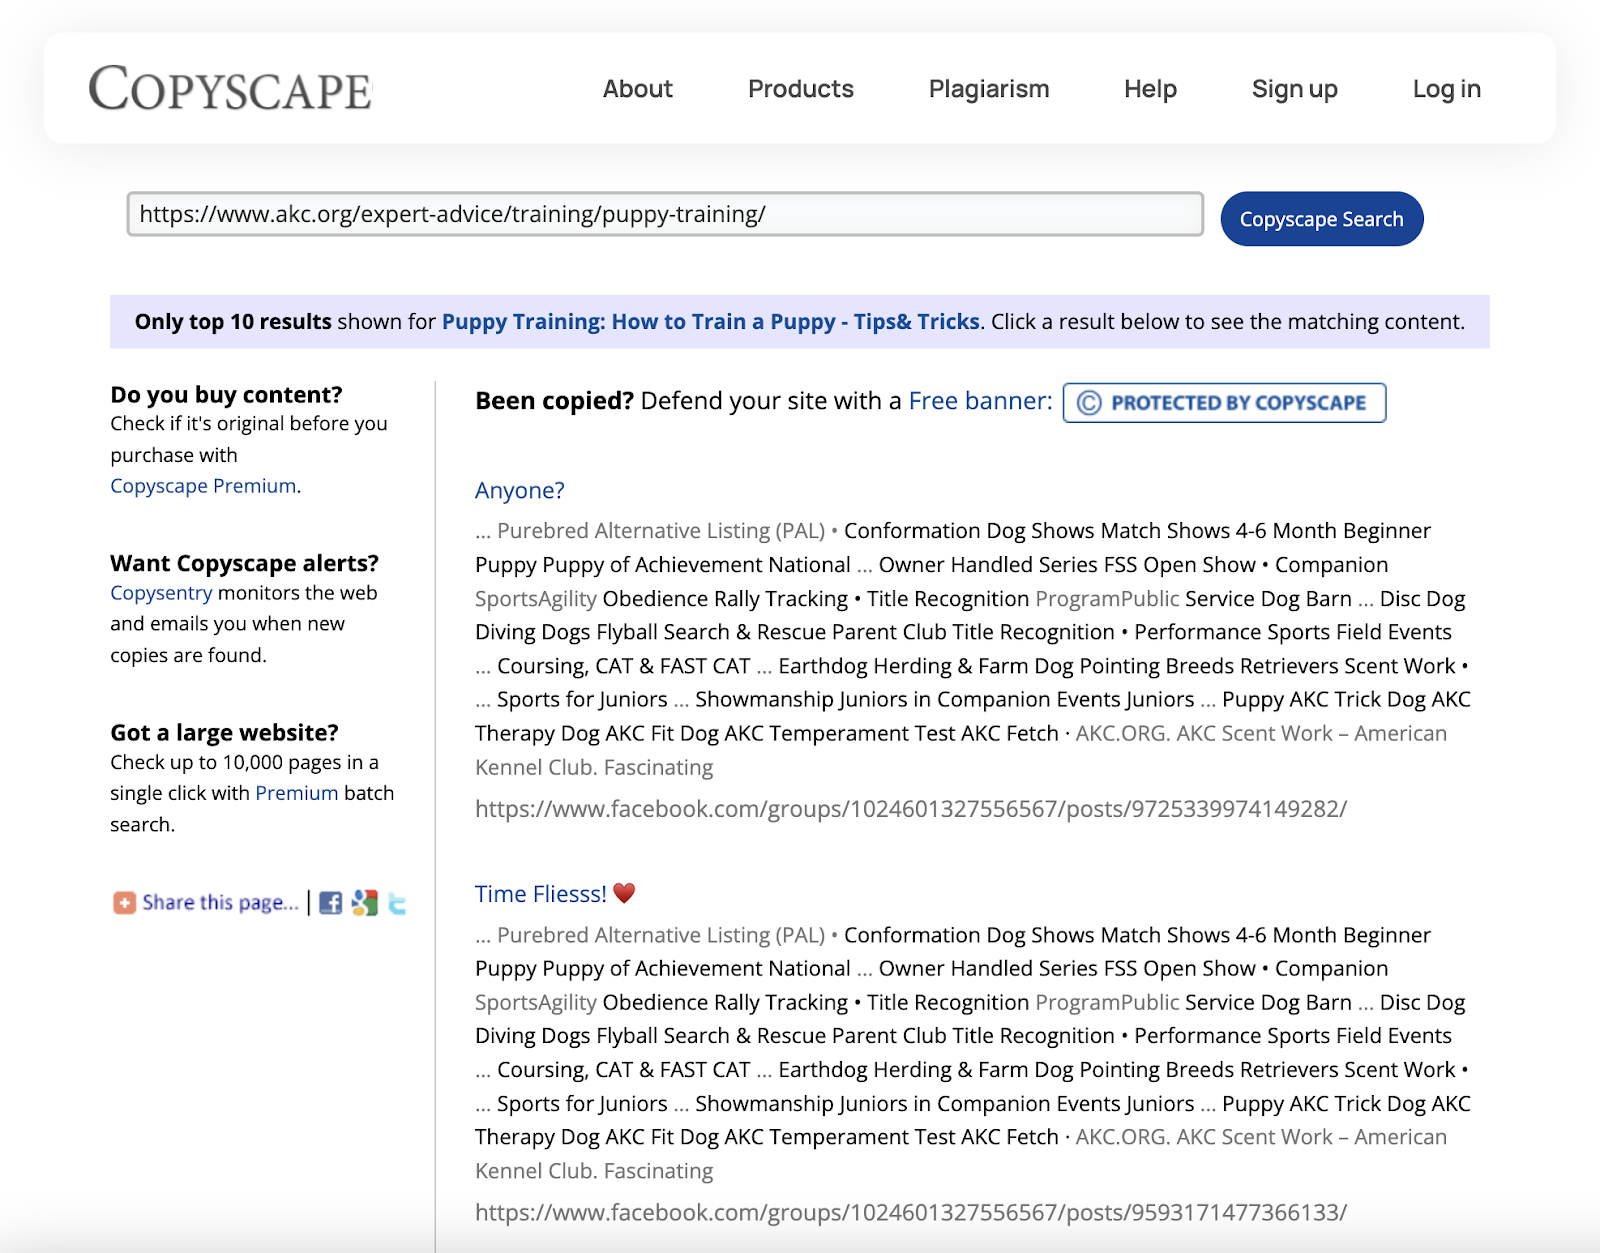Click the Google Bookmarks share icon

(x=364, y=903)
